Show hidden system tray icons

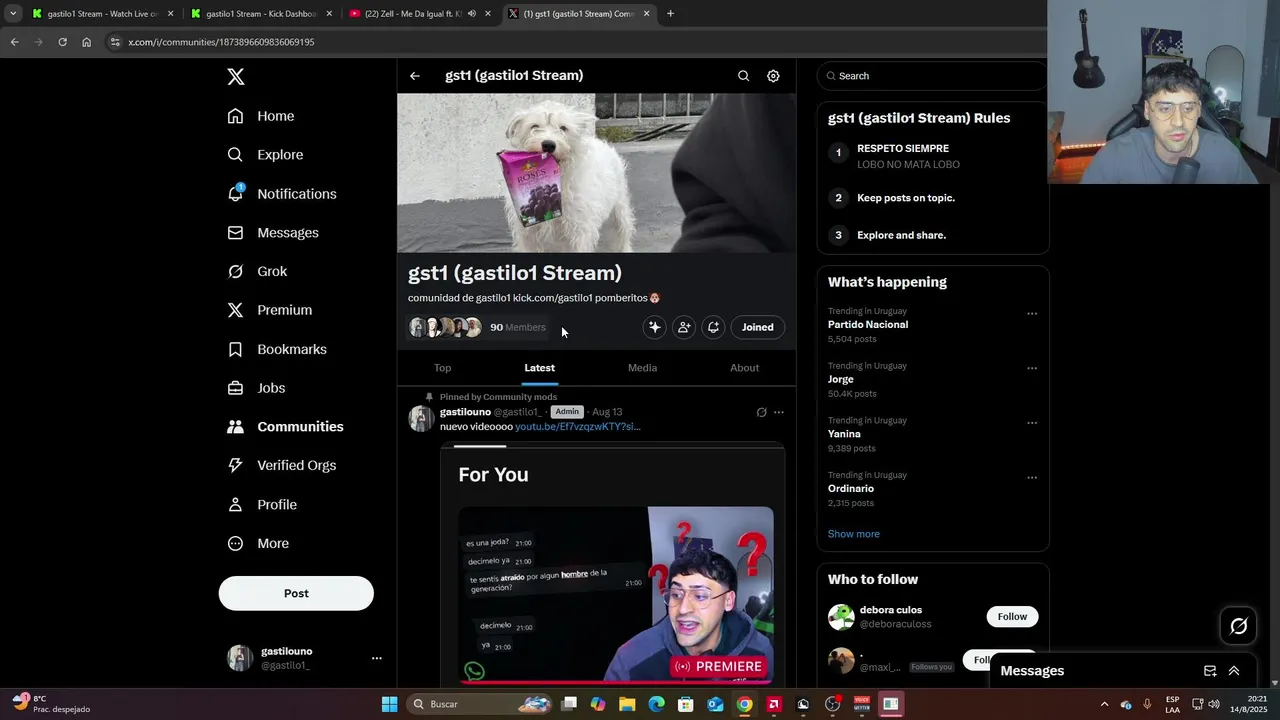(x=1104, y=704)
